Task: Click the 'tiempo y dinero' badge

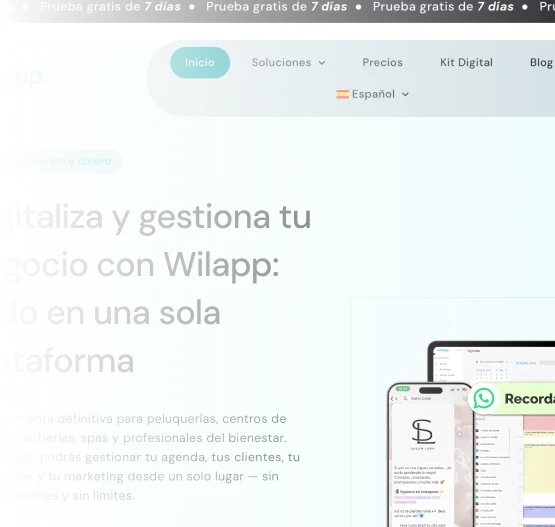Action: [x=61, y=161]
